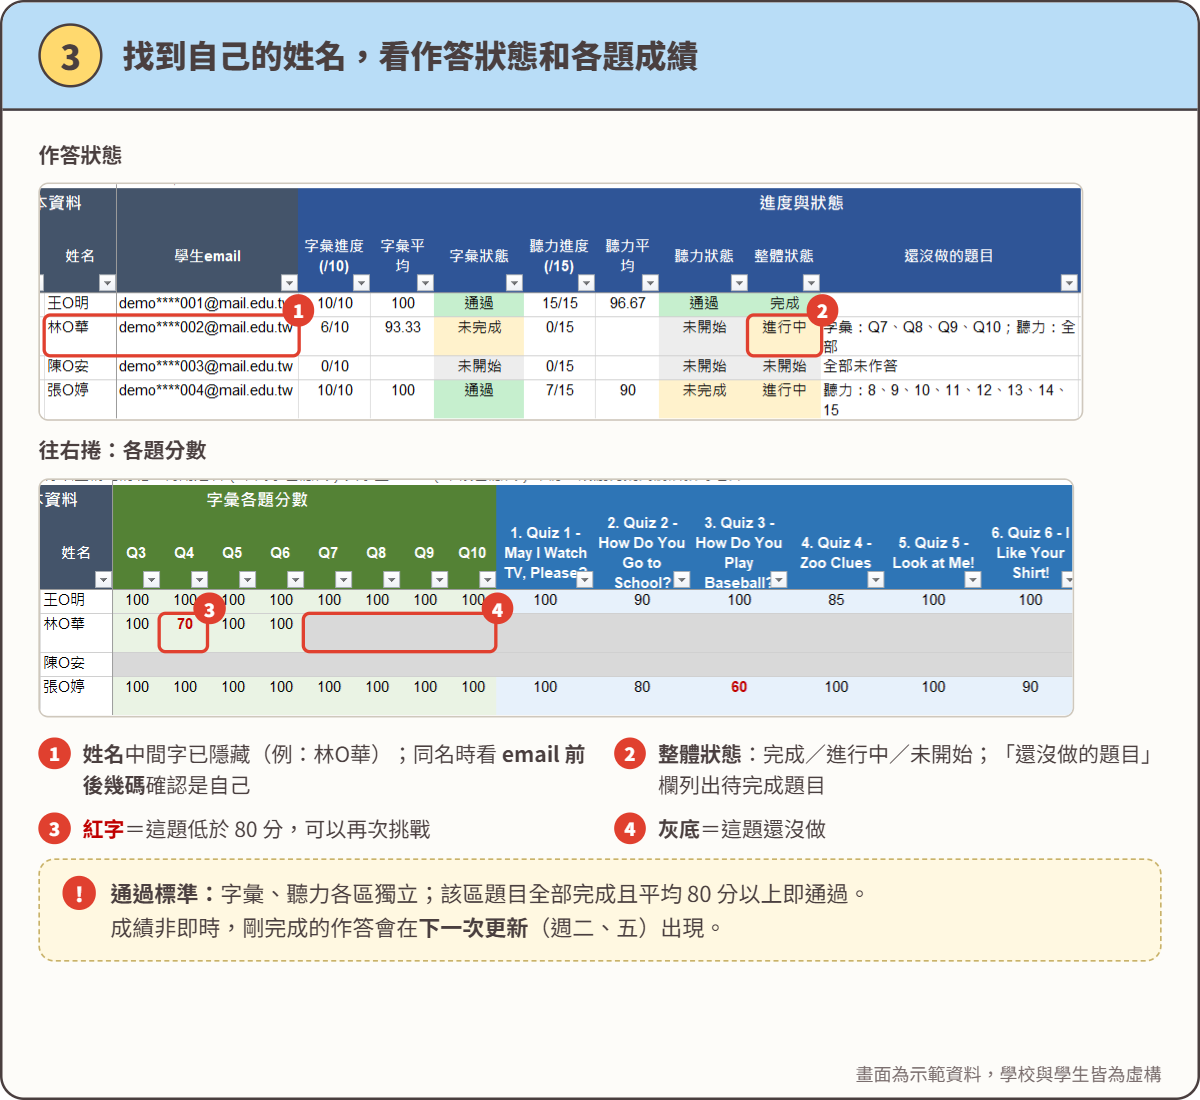
Task: Open the 整體狀態 column filter arrow
Action: (811, 283)
